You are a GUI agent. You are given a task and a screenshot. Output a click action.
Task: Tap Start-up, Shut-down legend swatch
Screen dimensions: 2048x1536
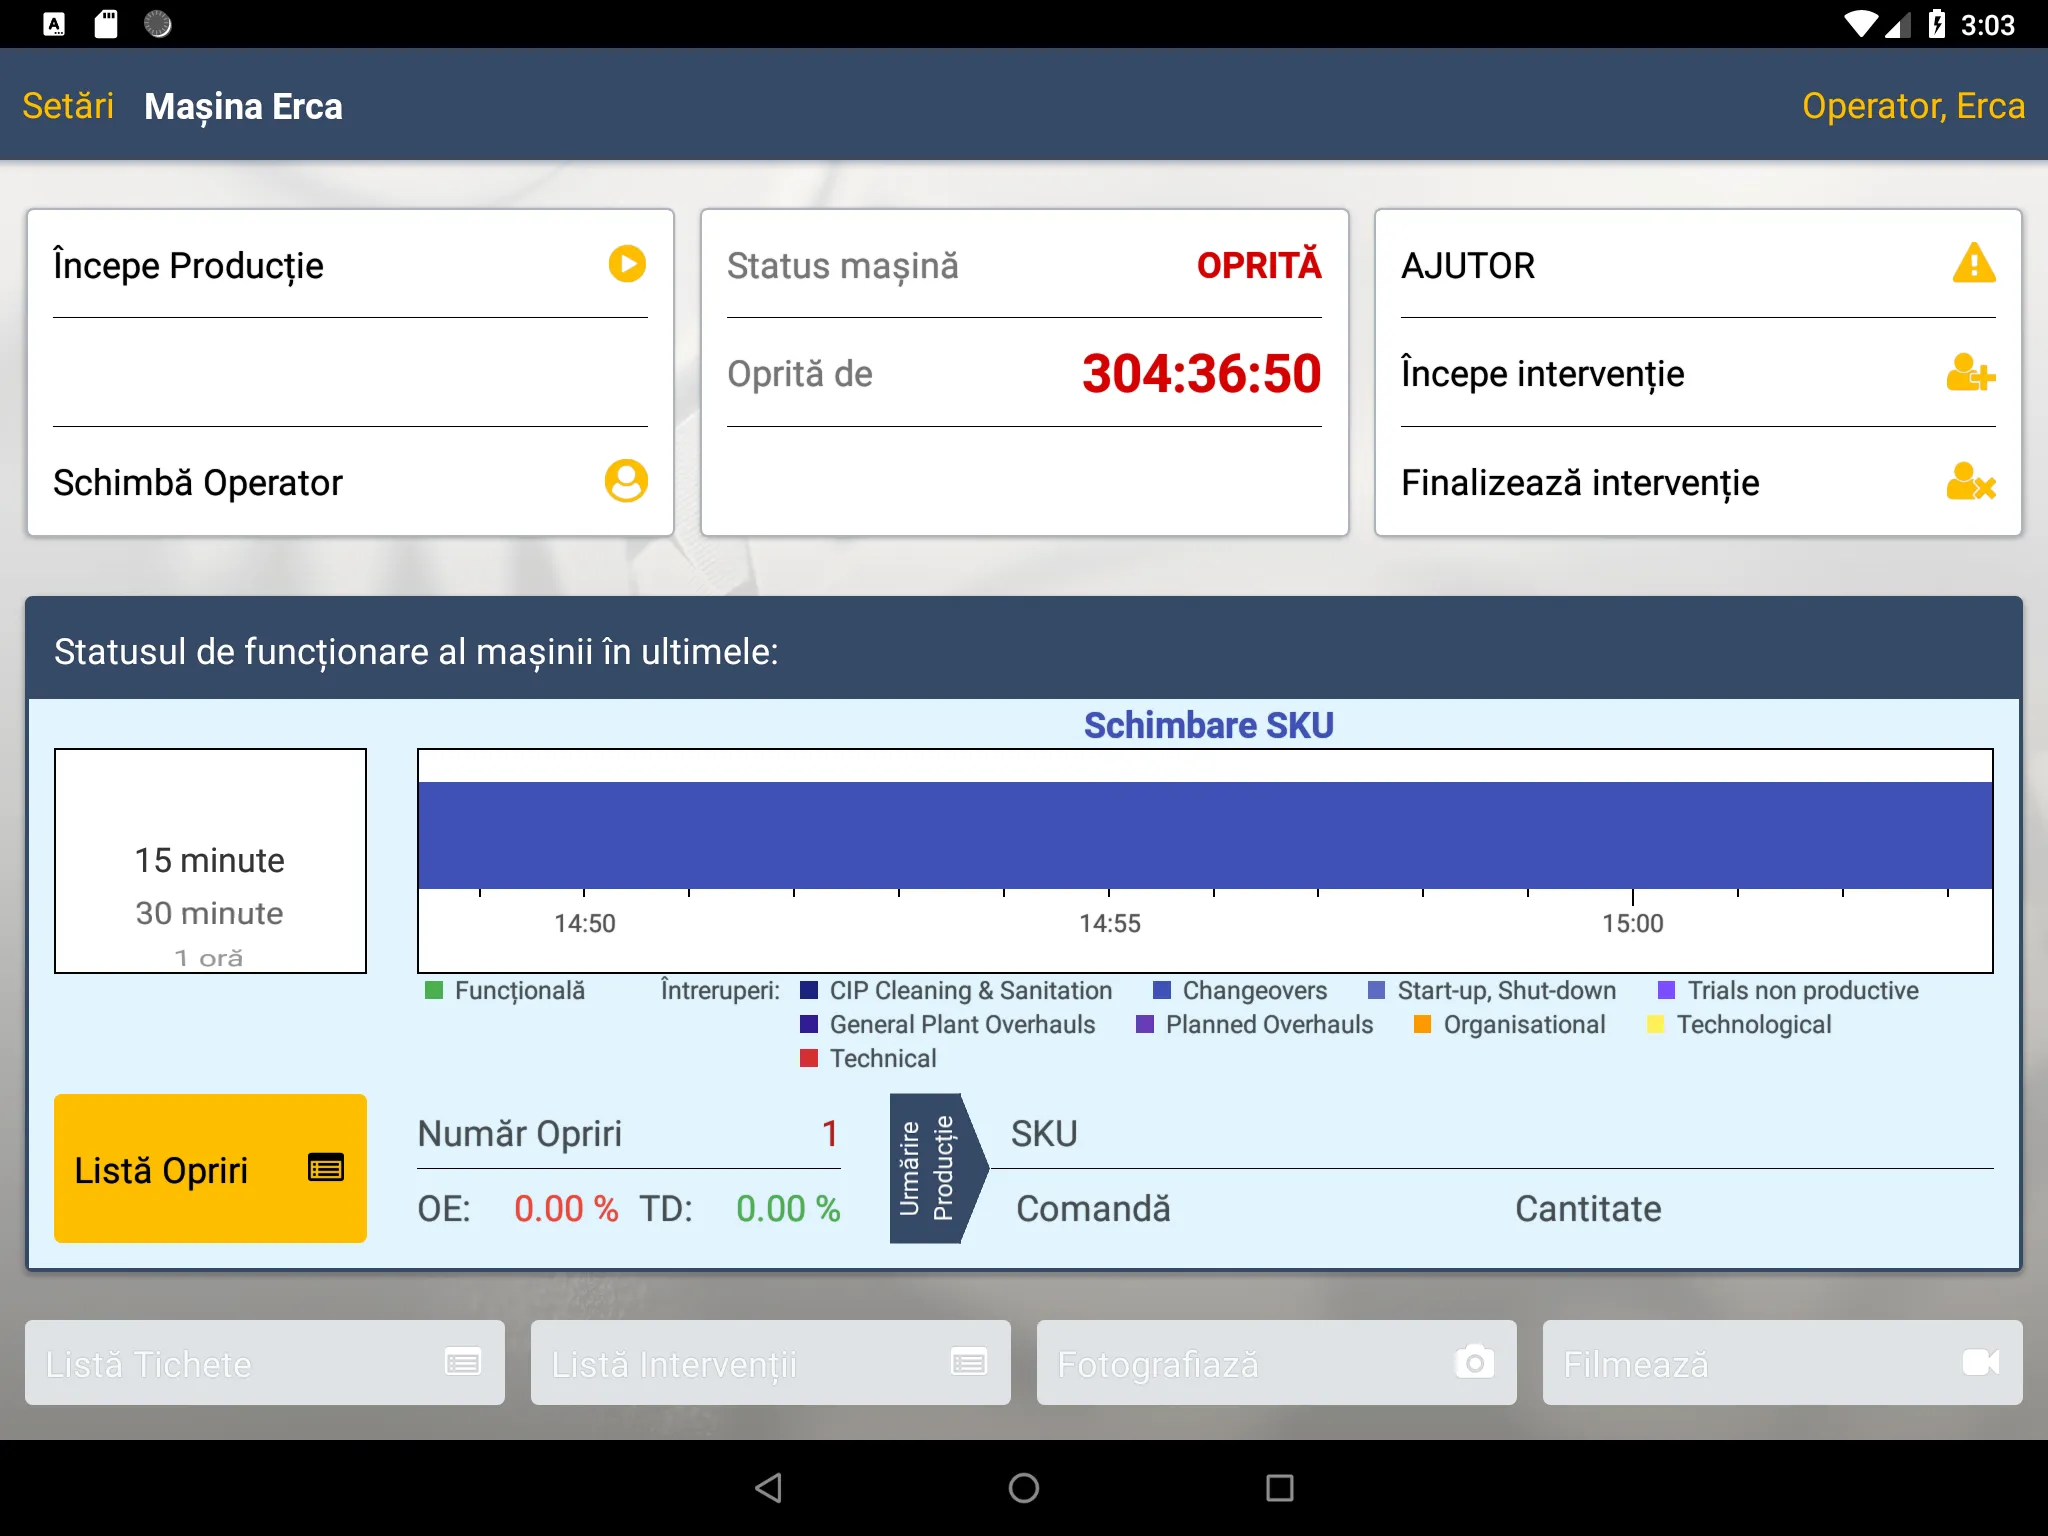1377,990
